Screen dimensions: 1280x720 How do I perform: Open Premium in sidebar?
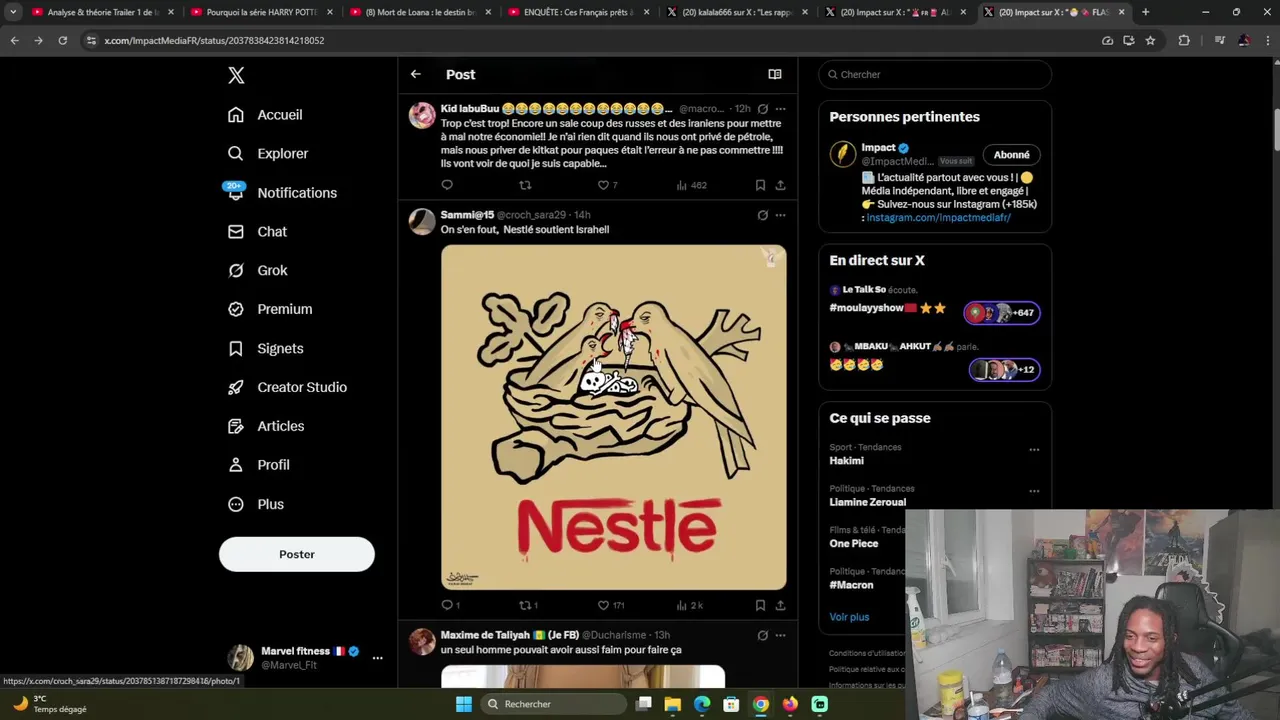(270, 310)
